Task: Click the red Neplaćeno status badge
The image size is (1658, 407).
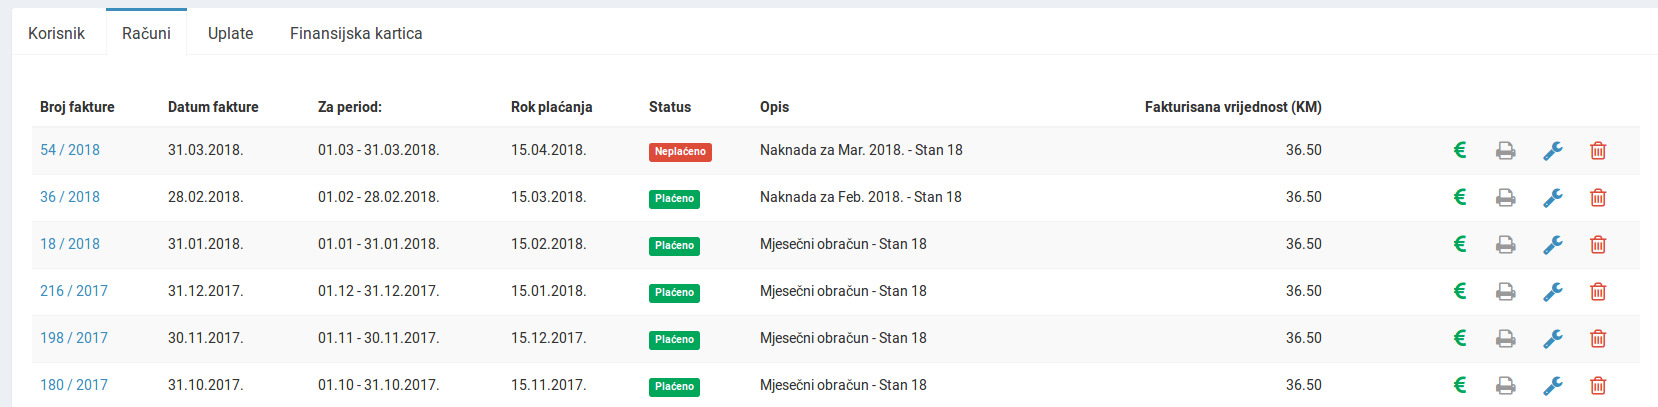Action: pos(680,152)
